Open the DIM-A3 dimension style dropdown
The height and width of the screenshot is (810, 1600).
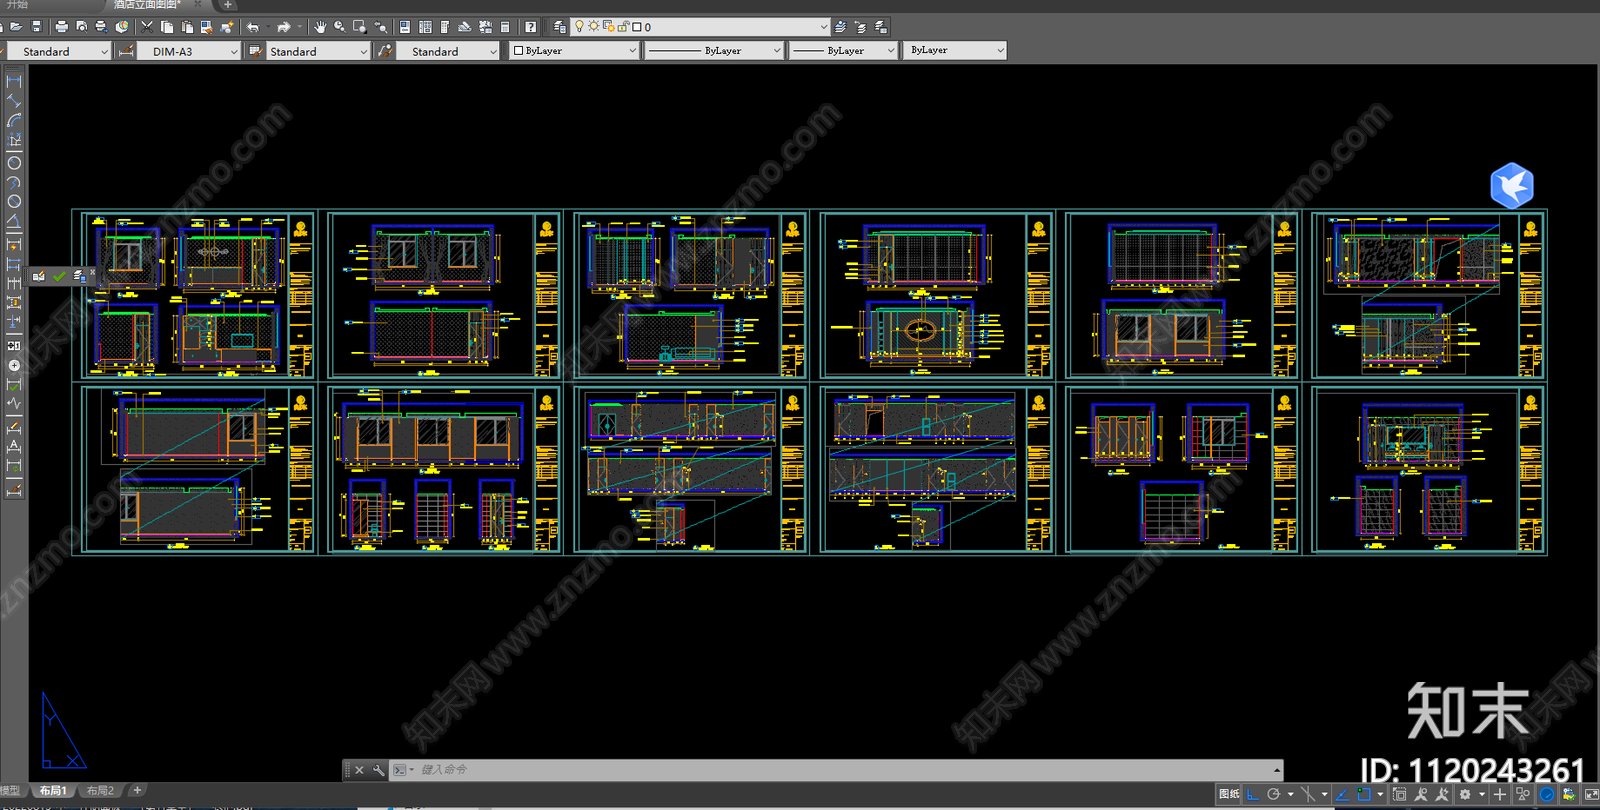click(189, 51)
